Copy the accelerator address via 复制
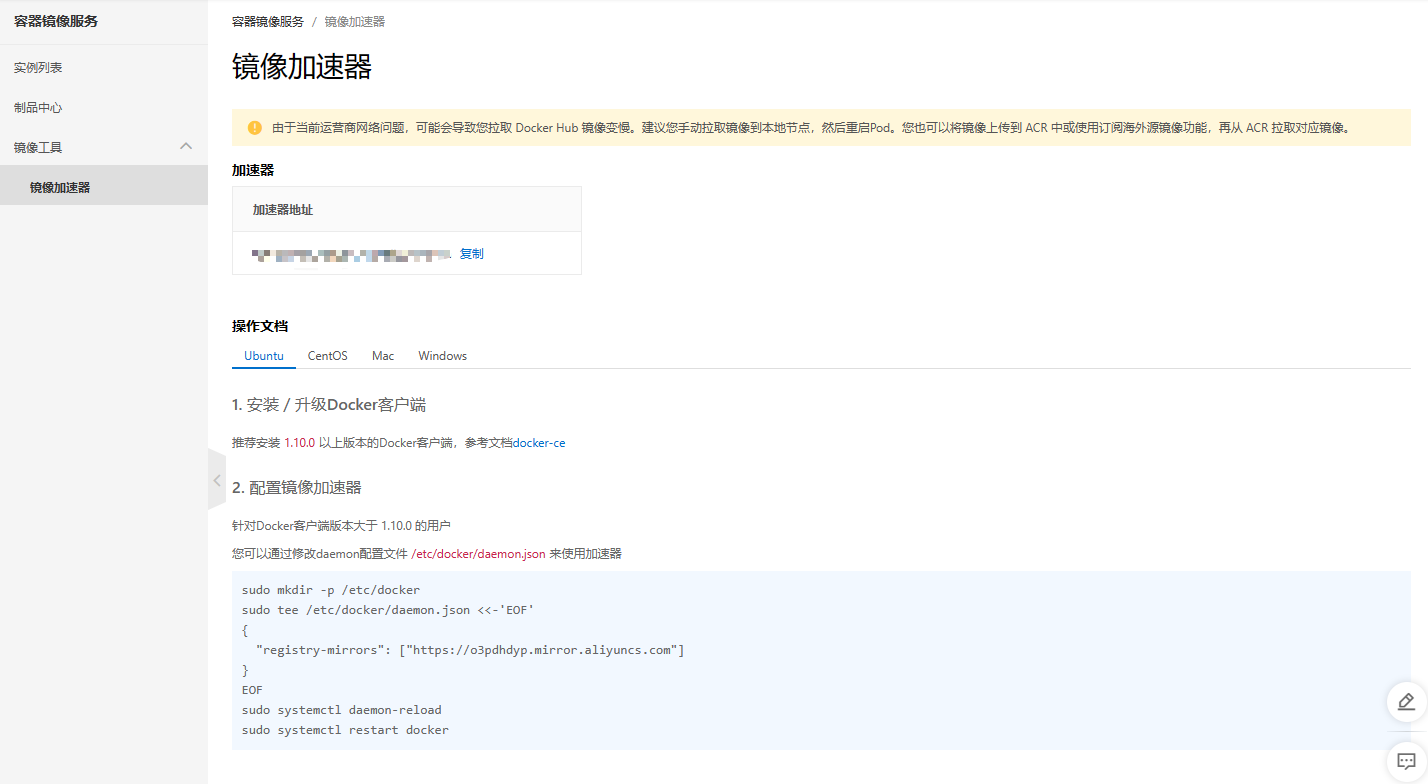1428x784 pixels. (x=471, y=254)
